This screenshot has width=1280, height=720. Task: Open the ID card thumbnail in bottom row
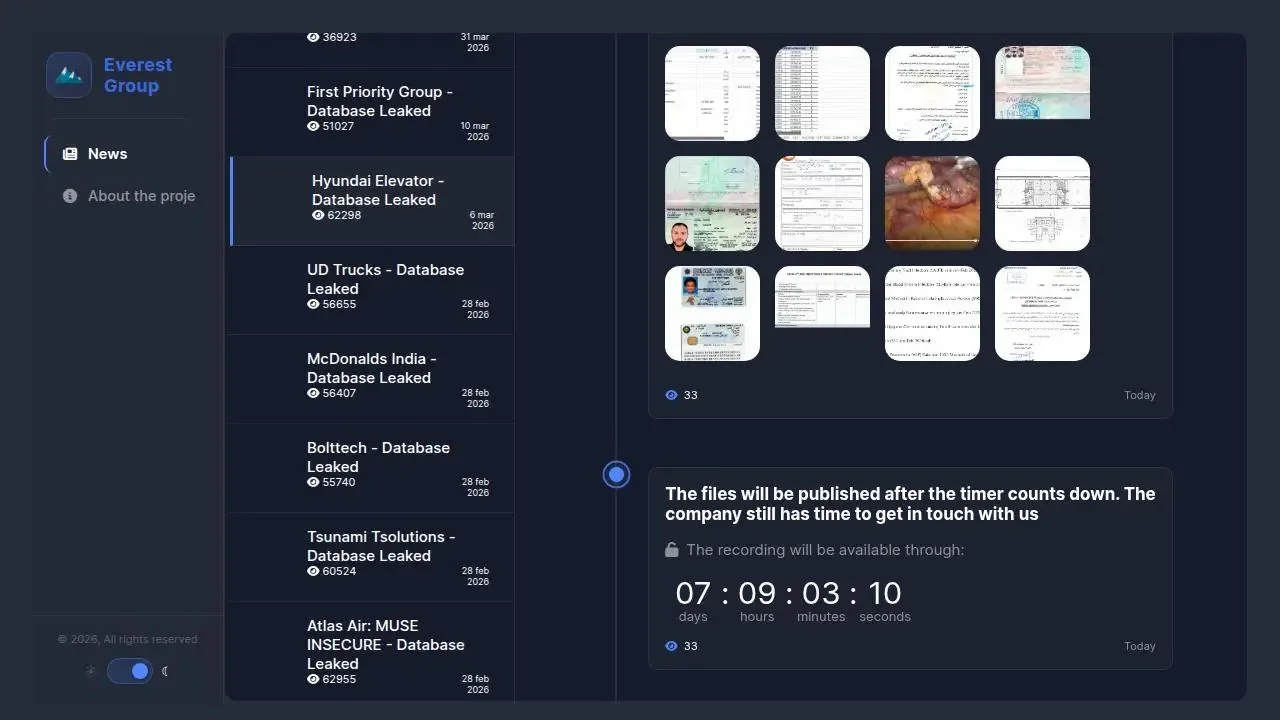(x=712, y=313)
